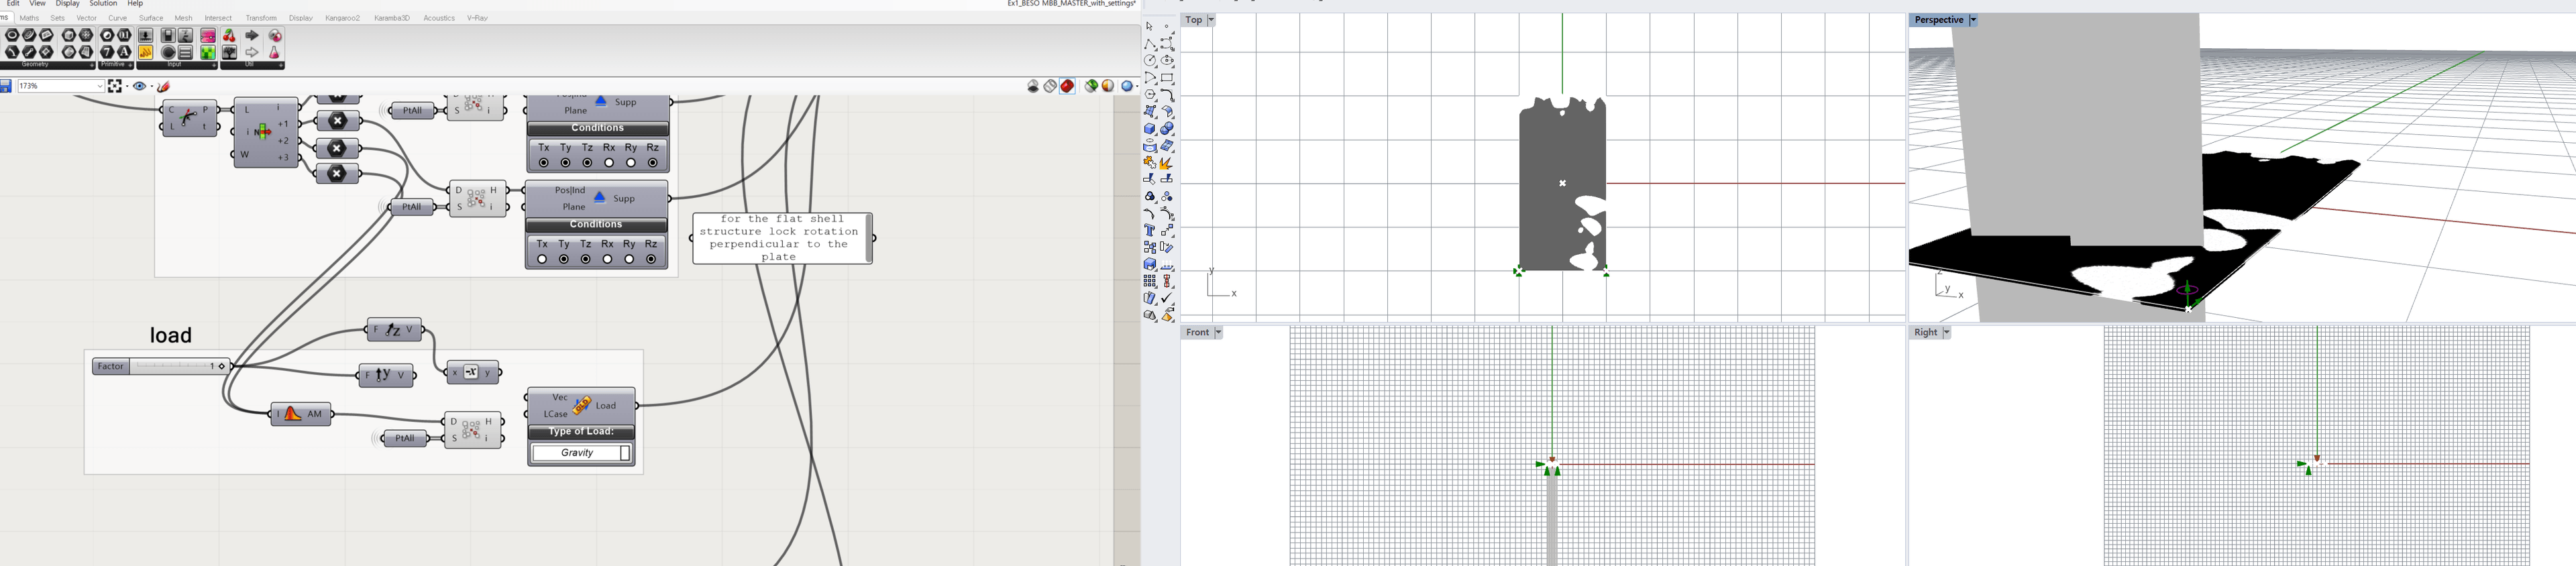Select the Value List component in Input
Image resolution: width=2576 pixels, height=566 pixels.
point(185,52)
